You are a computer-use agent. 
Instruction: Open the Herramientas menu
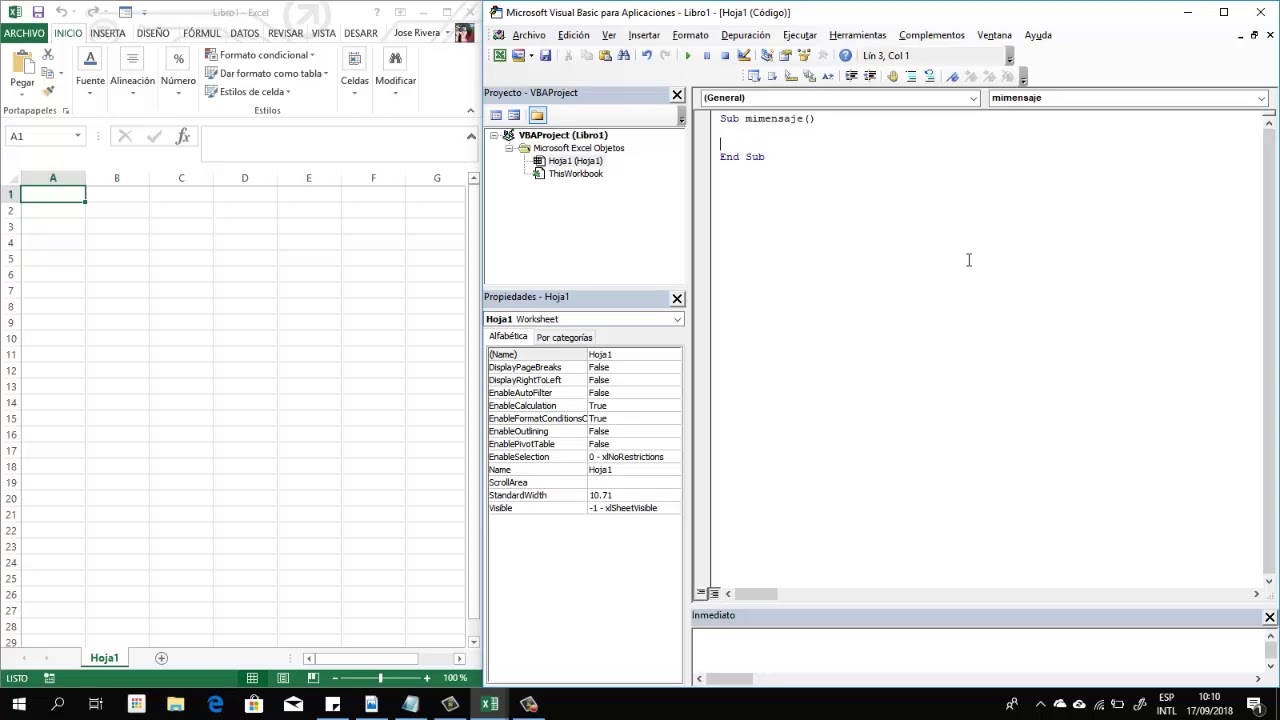pos(857,35)
